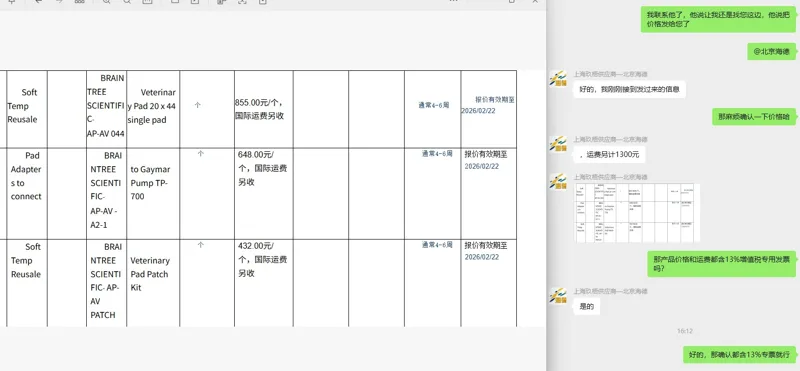Click '报价有效期至 2026/02/22' in the 855.00元 row
The image size is (800, 371).
[x=488, y=105]
